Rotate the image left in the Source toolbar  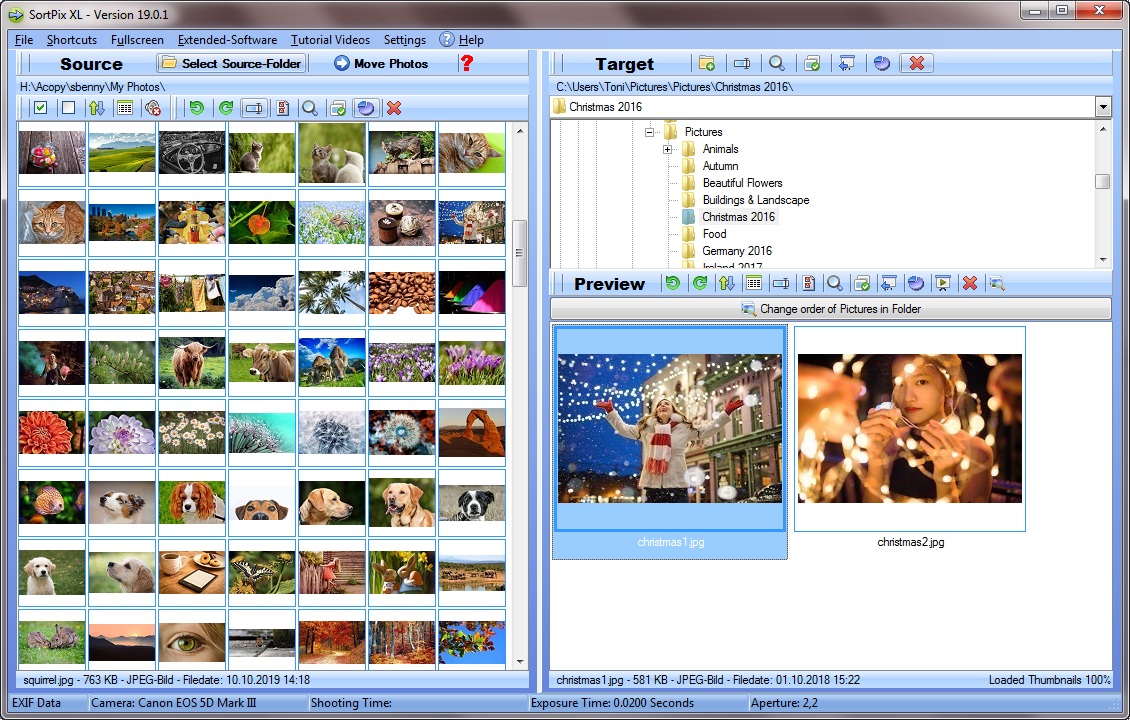pyautogui.click(x=198, y=108)
